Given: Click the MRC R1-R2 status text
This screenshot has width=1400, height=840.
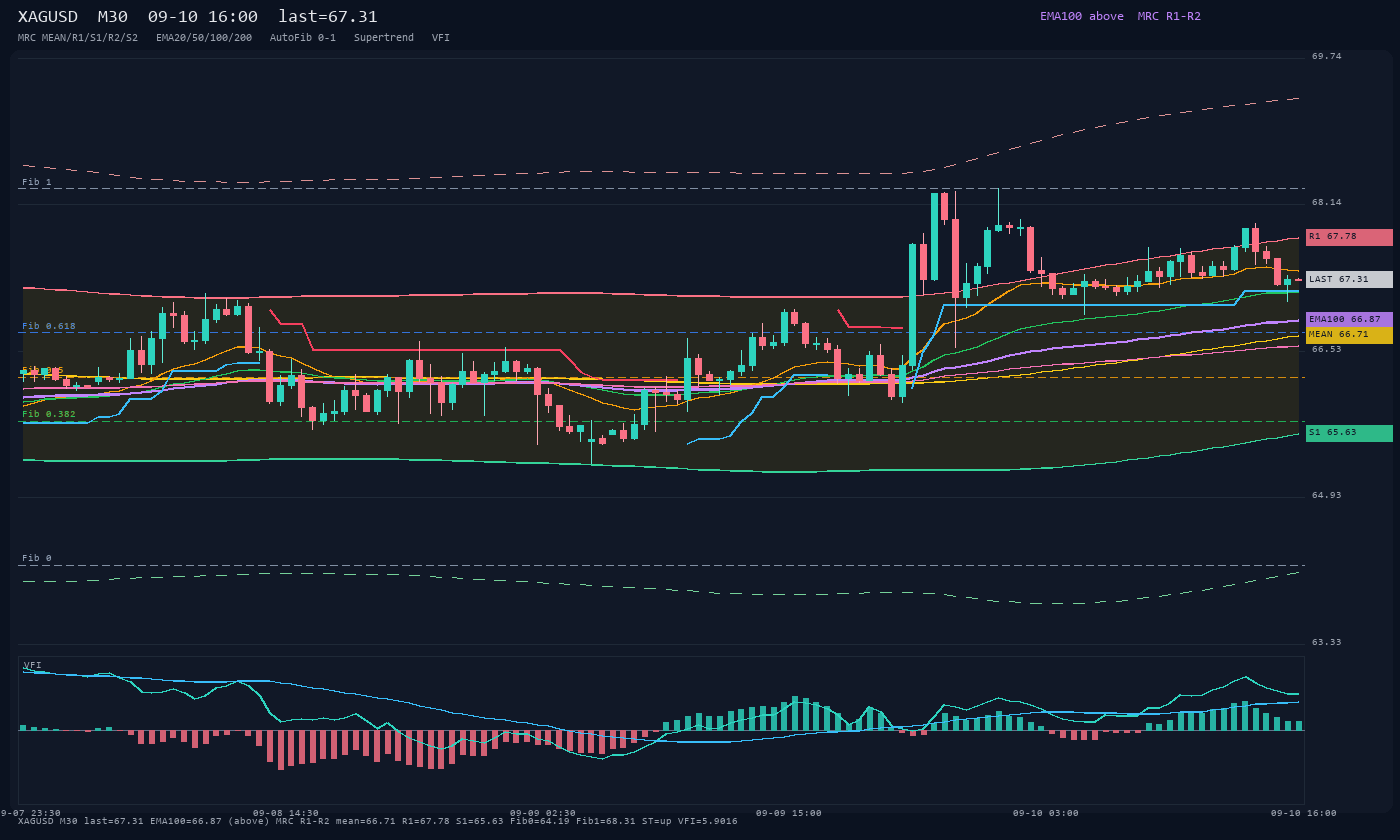Looking at the screenshot, I should point(1169,17).
